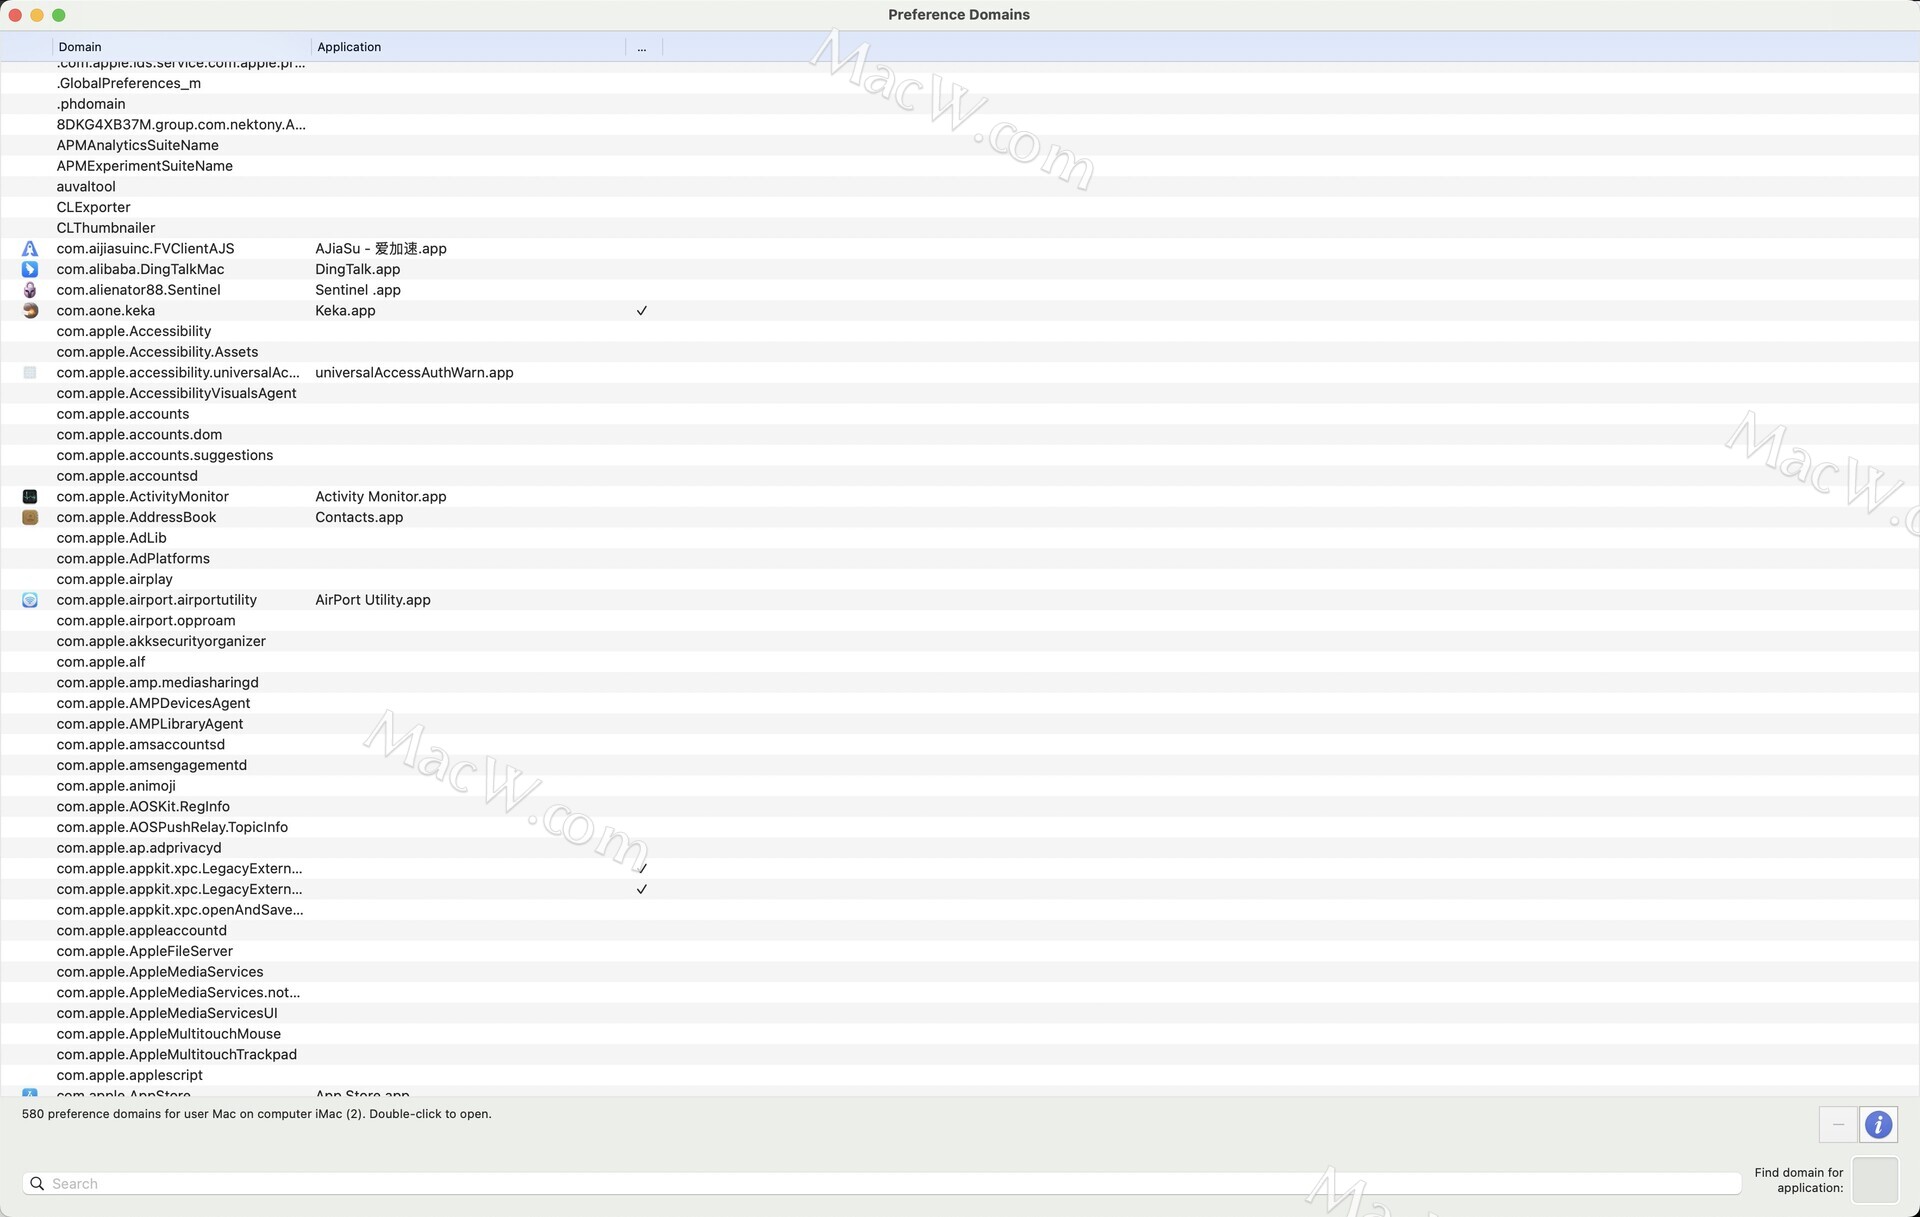Select com.alibaba.DingTalkMac domain

click(140, 269)
